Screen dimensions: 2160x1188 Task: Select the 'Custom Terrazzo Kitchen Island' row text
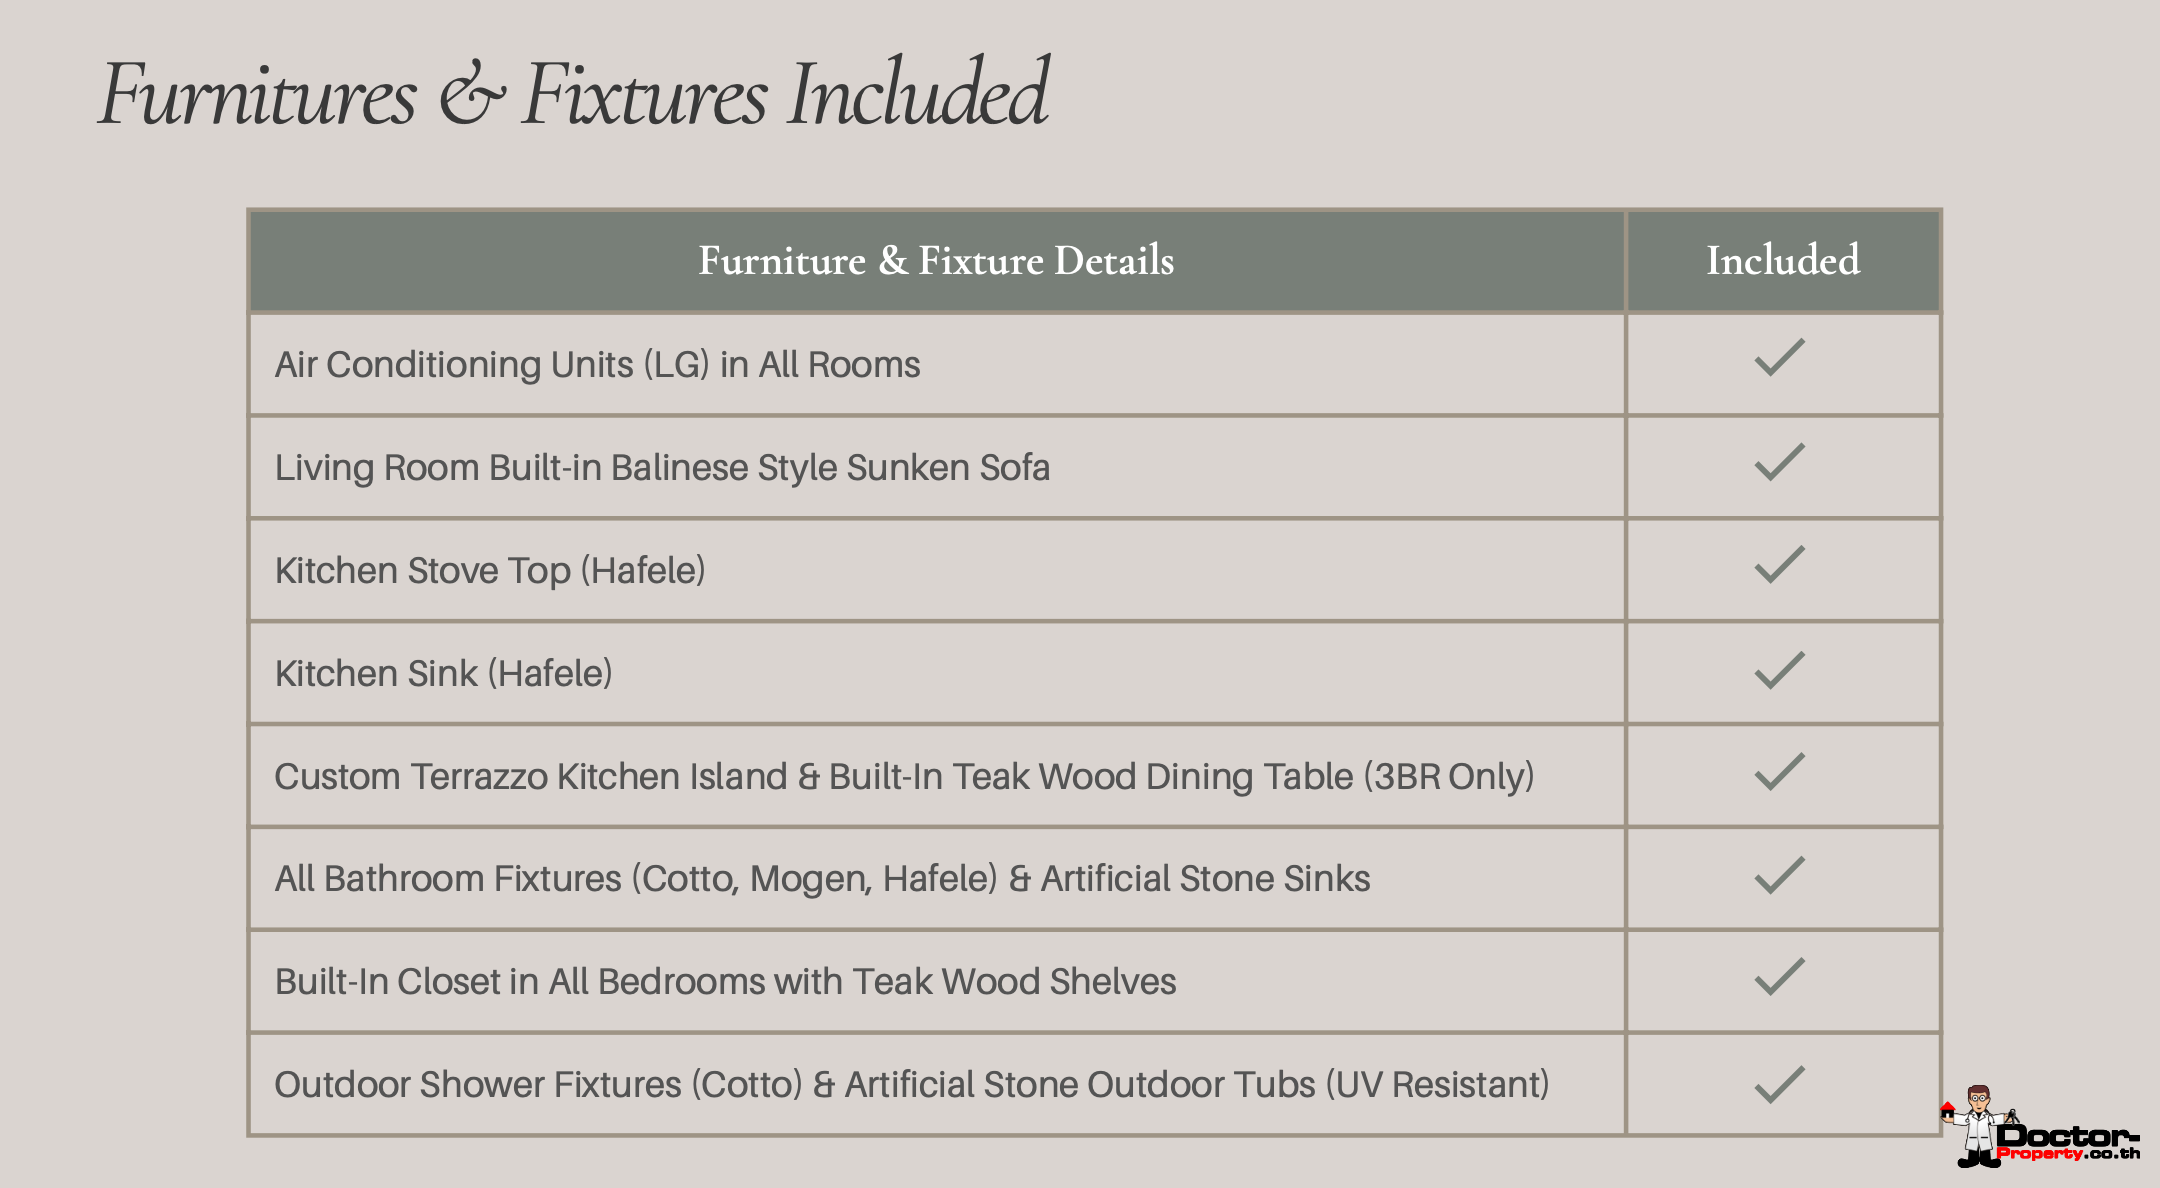coord(904,777)
